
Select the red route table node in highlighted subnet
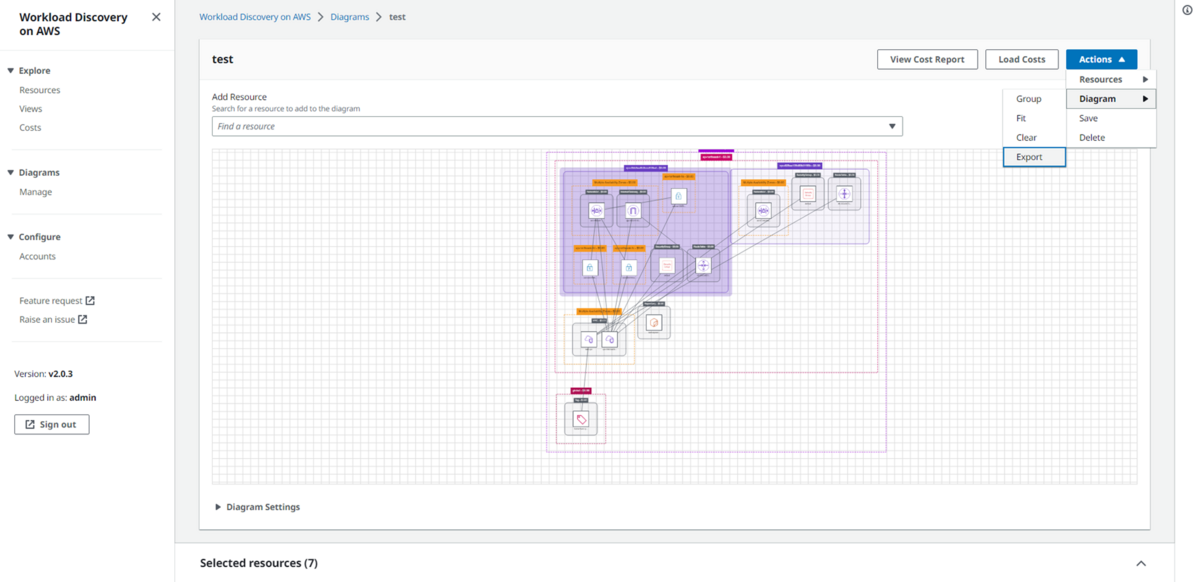point(667,266)
